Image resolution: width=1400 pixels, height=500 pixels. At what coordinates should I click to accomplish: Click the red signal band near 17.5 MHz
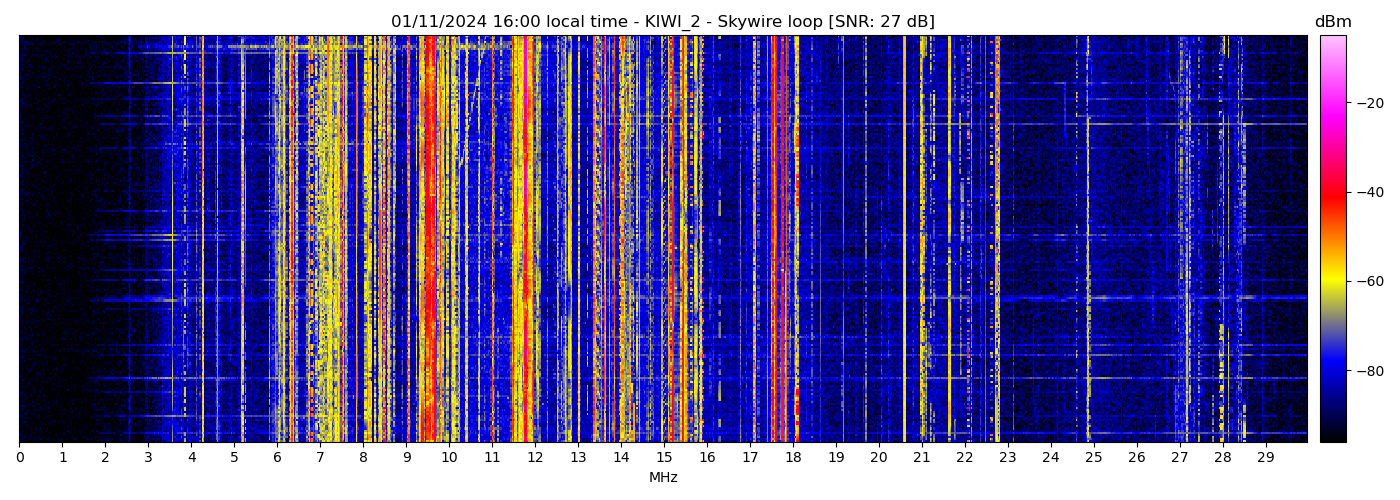click(773, 240)
